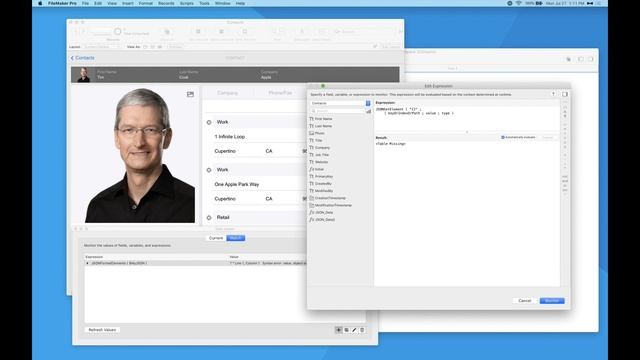This screenshot has width=640, height=360.
Task: Open the Records menu
Action: pos(166,3)
